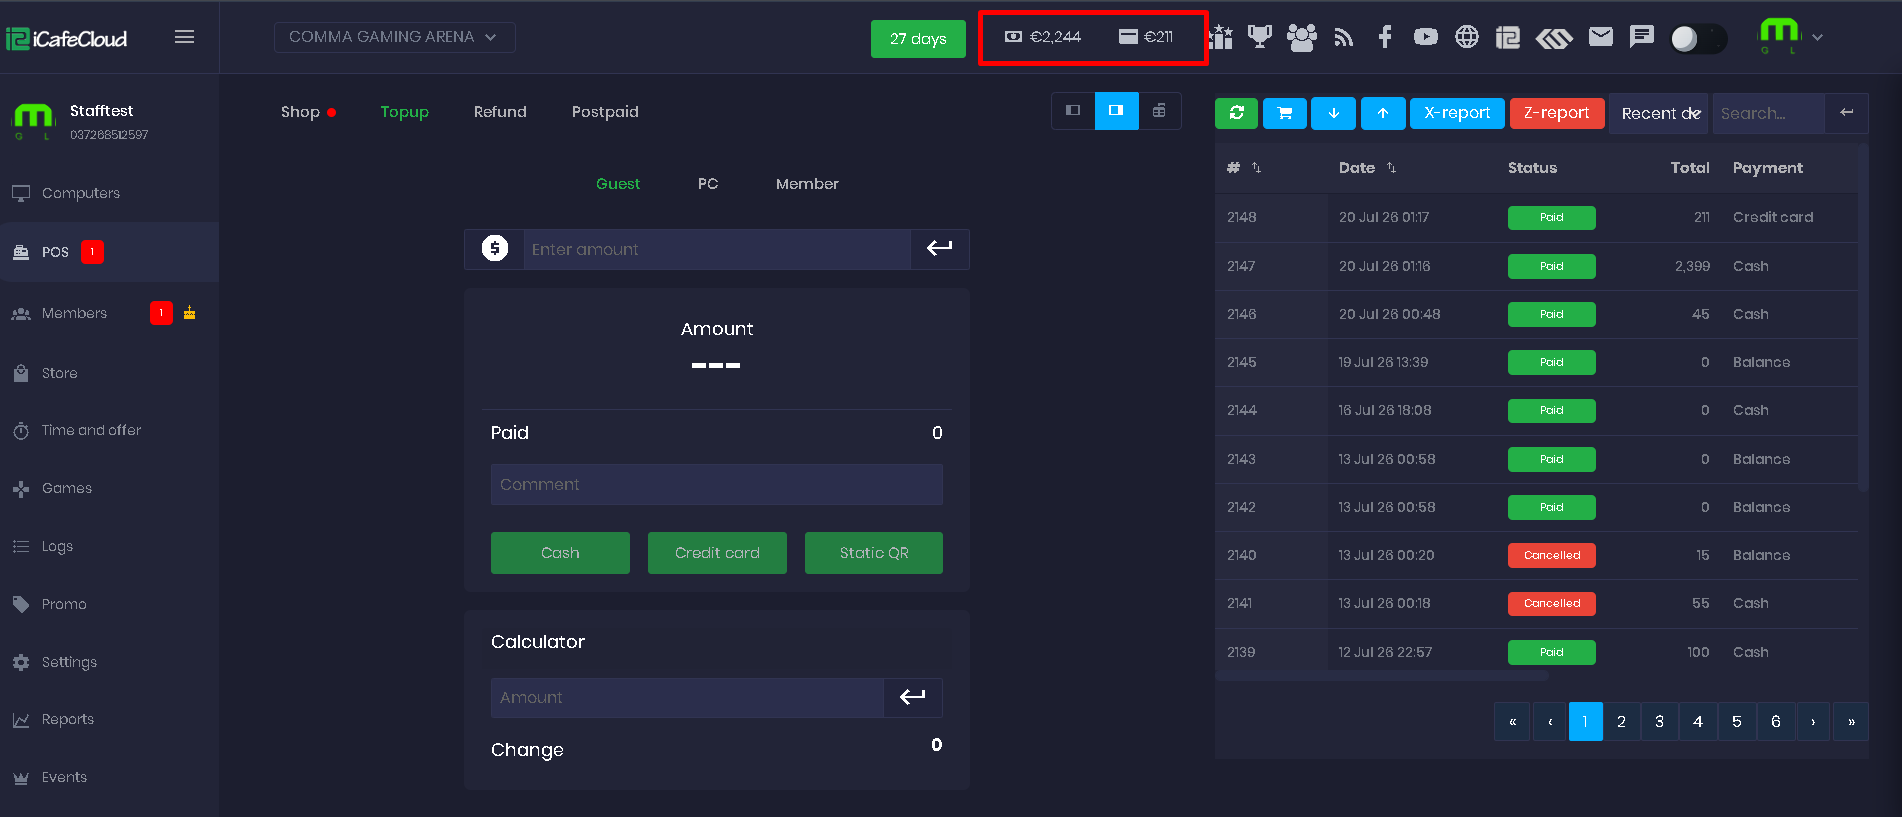Image resolution: width=1902 pixels, height=817 pixels.
Task: Open the chat message icon
Action: coord(1642,37)
